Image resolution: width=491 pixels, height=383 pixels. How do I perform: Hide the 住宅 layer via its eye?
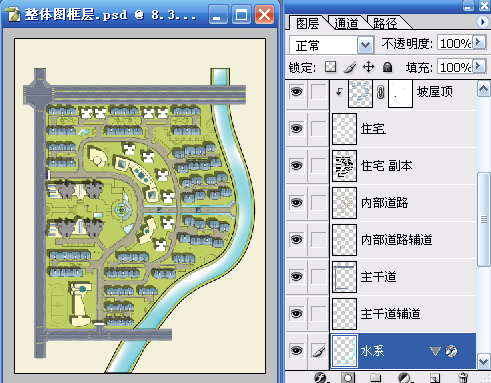296,129
